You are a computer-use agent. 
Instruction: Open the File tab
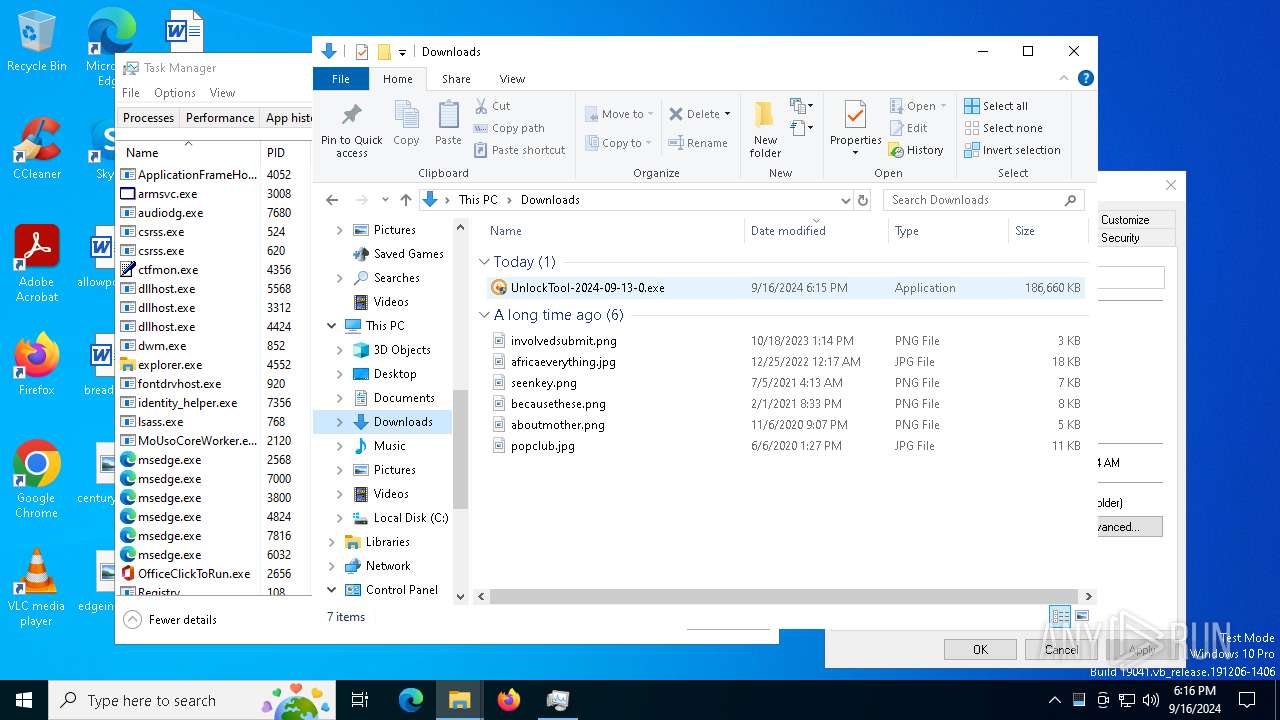click(x=341, y=79)
